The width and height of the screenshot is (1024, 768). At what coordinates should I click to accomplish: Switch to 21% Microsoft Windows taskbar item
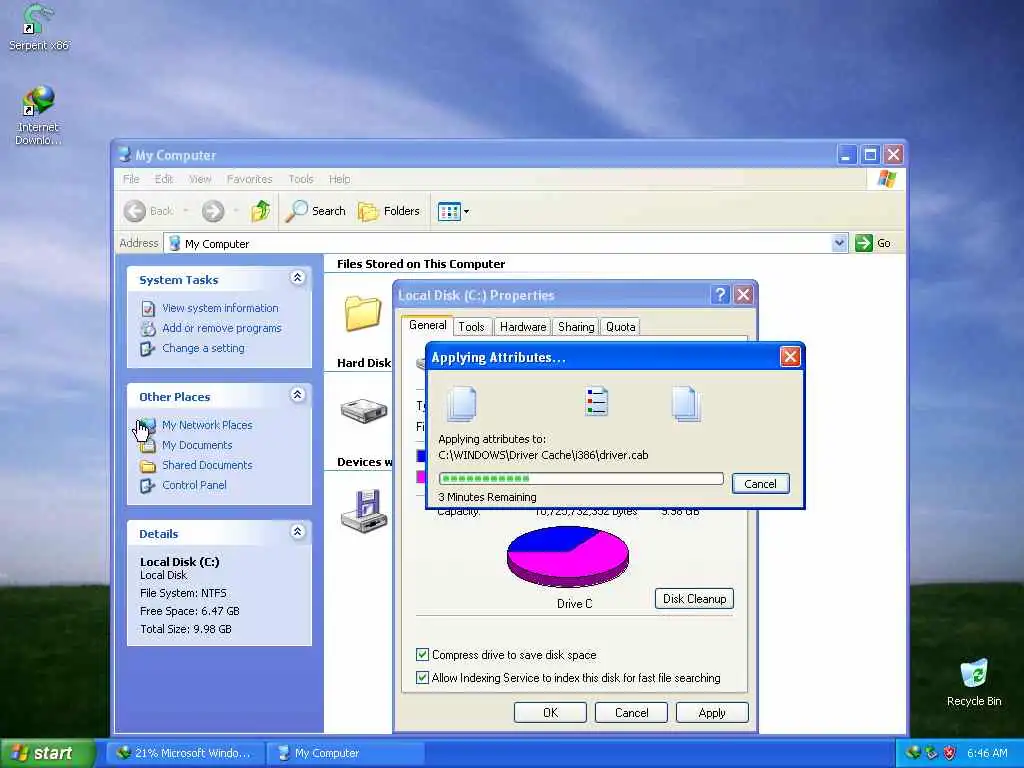(x=184, y=753)
